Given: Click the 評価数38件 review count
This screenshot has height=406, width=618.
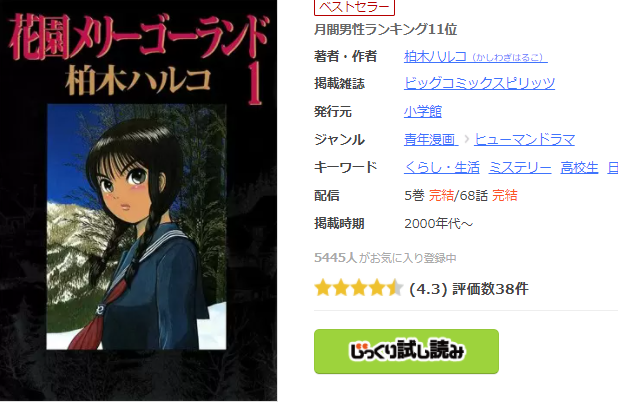Looking at the screenshot, I should (x=490, y=289).
